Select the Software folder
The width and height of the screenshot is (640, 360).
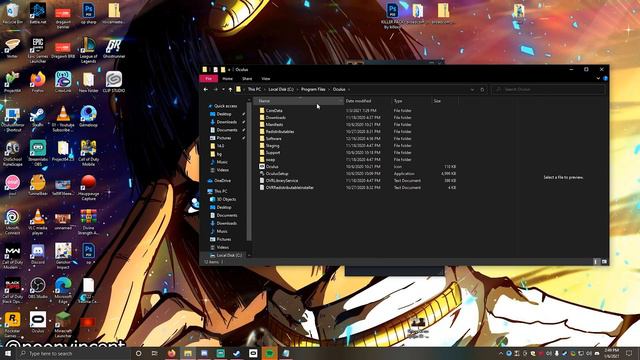click(273, 138)
